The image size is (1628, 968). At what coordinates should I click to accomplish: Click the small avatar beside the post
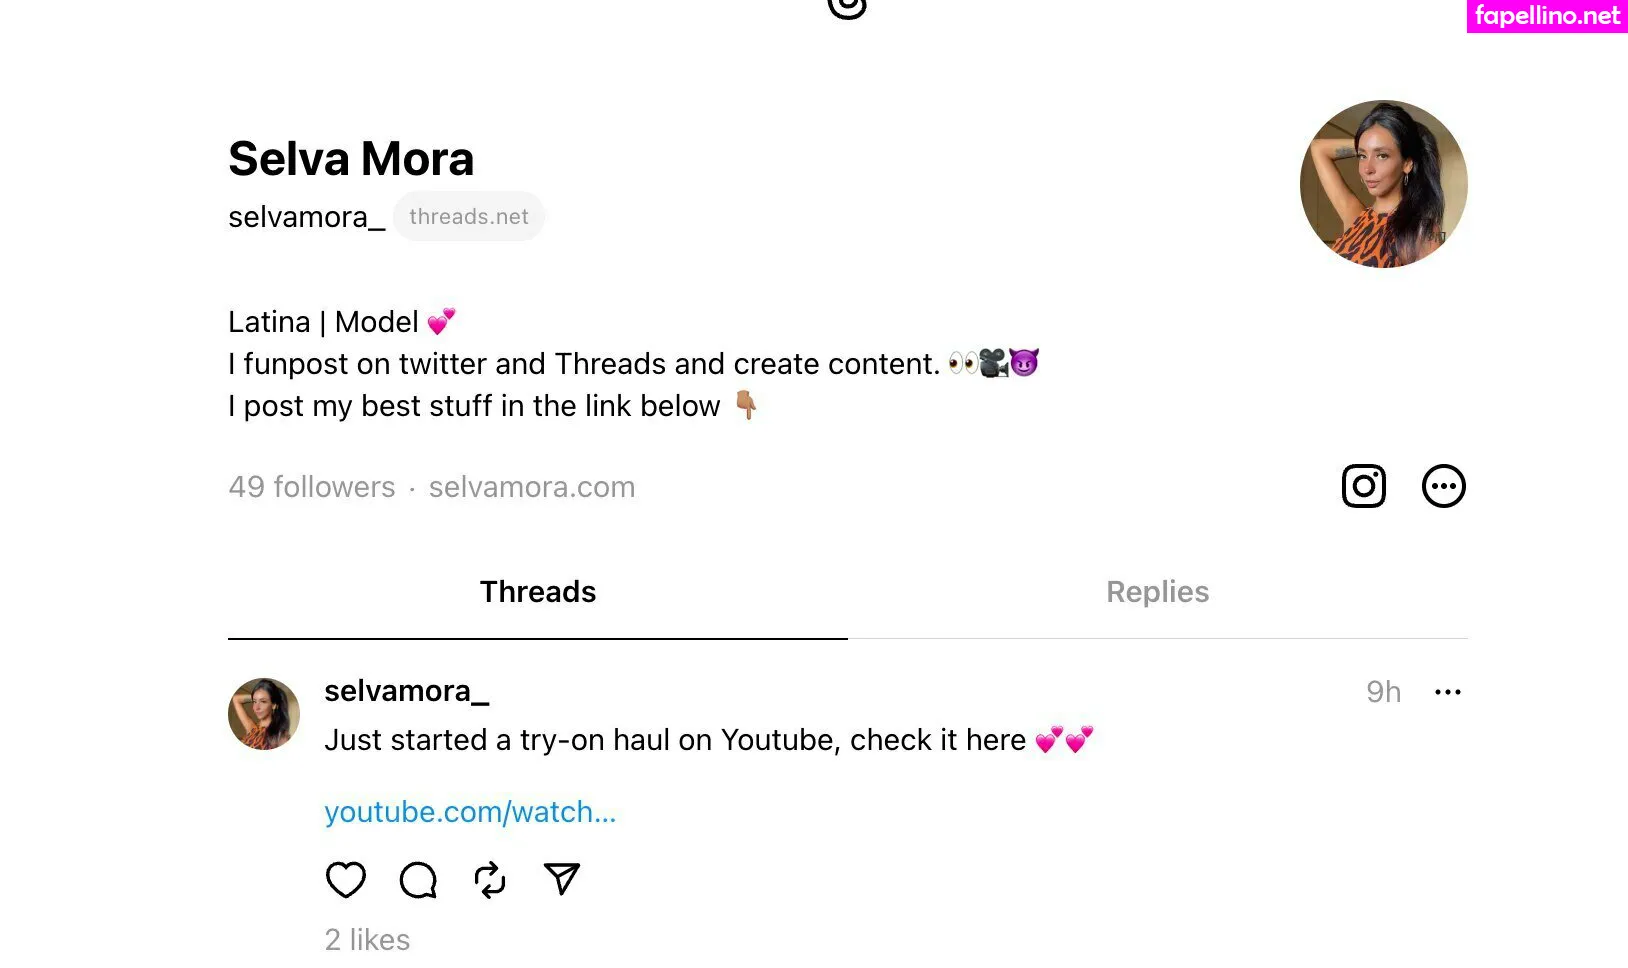point(264,714)
